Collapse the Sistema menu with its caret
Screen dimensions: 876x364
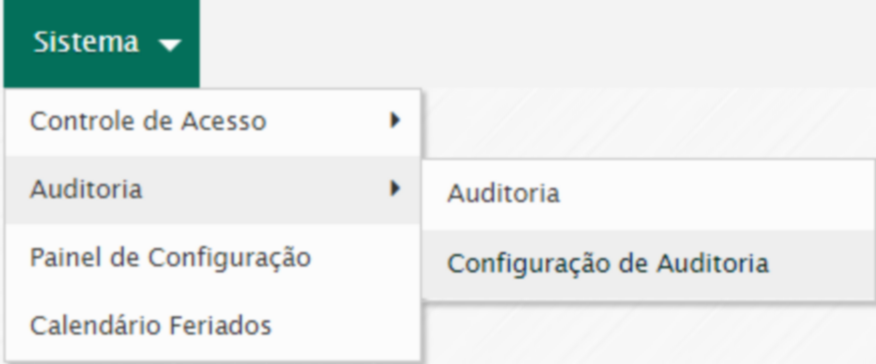point(170,45)
